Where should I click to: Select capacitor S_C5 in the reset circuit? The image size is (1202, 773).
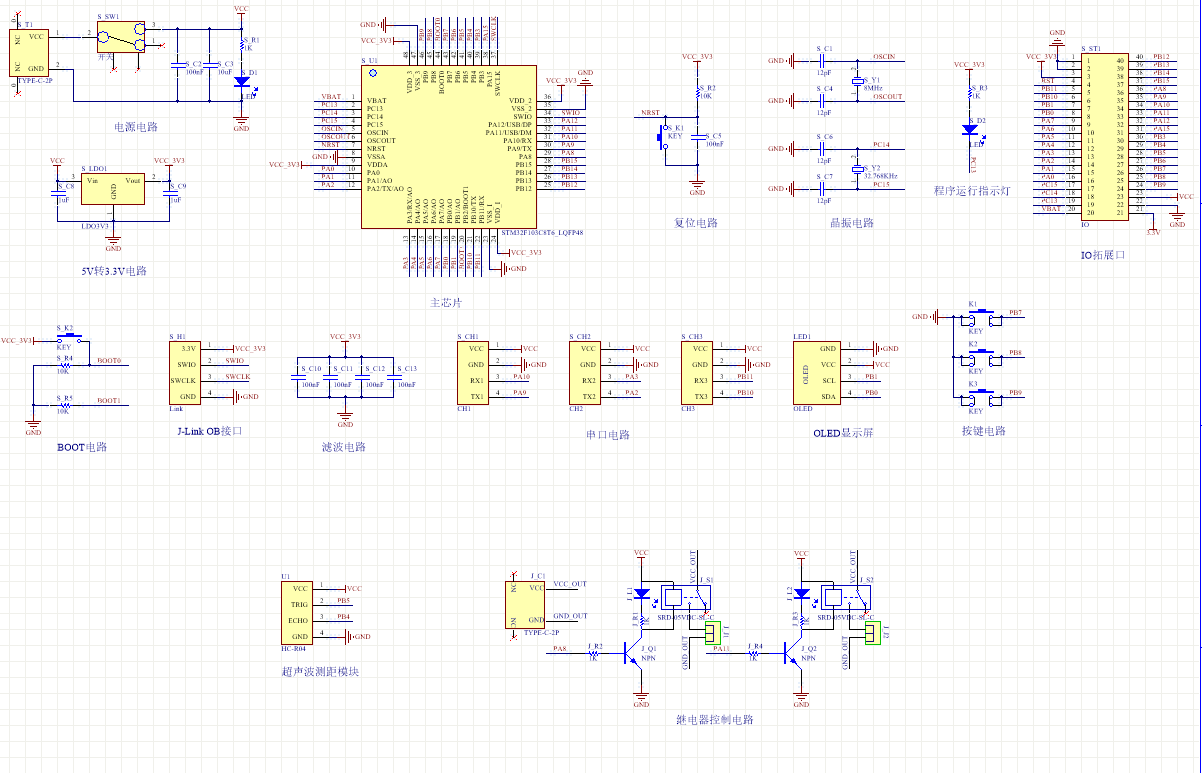697,139
